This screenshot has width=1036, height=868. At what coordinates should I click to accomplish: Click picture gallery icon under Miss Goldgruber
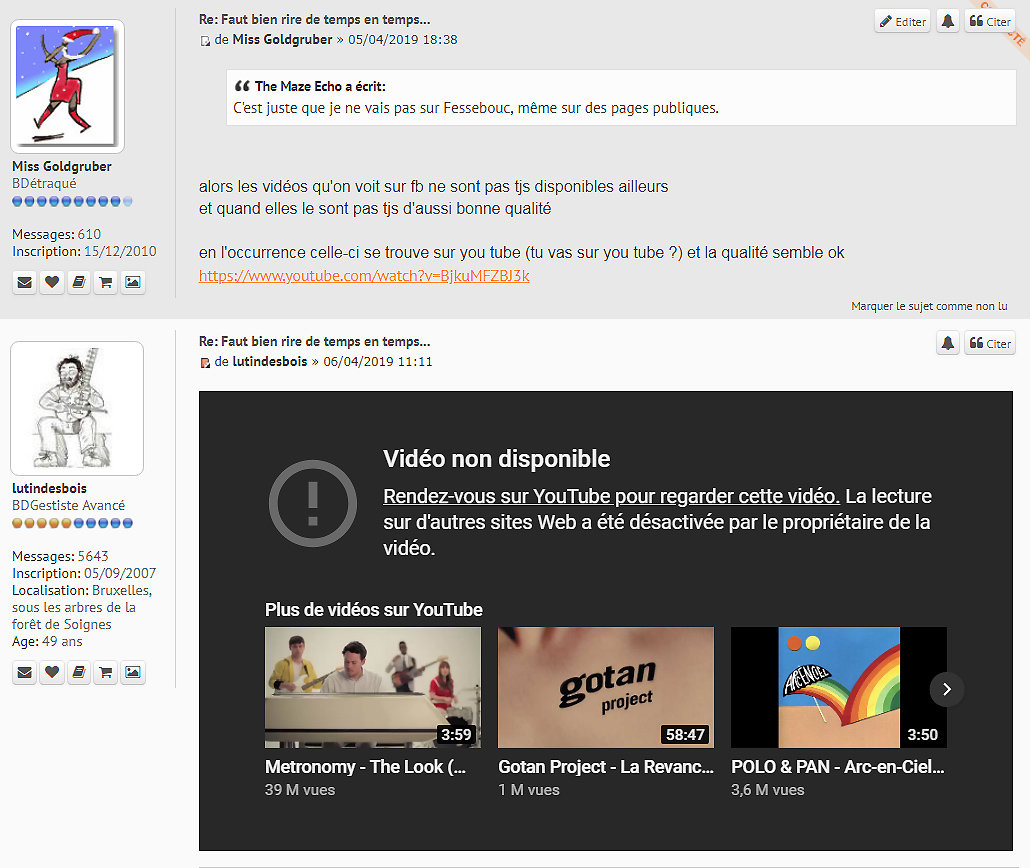(133, 283)
